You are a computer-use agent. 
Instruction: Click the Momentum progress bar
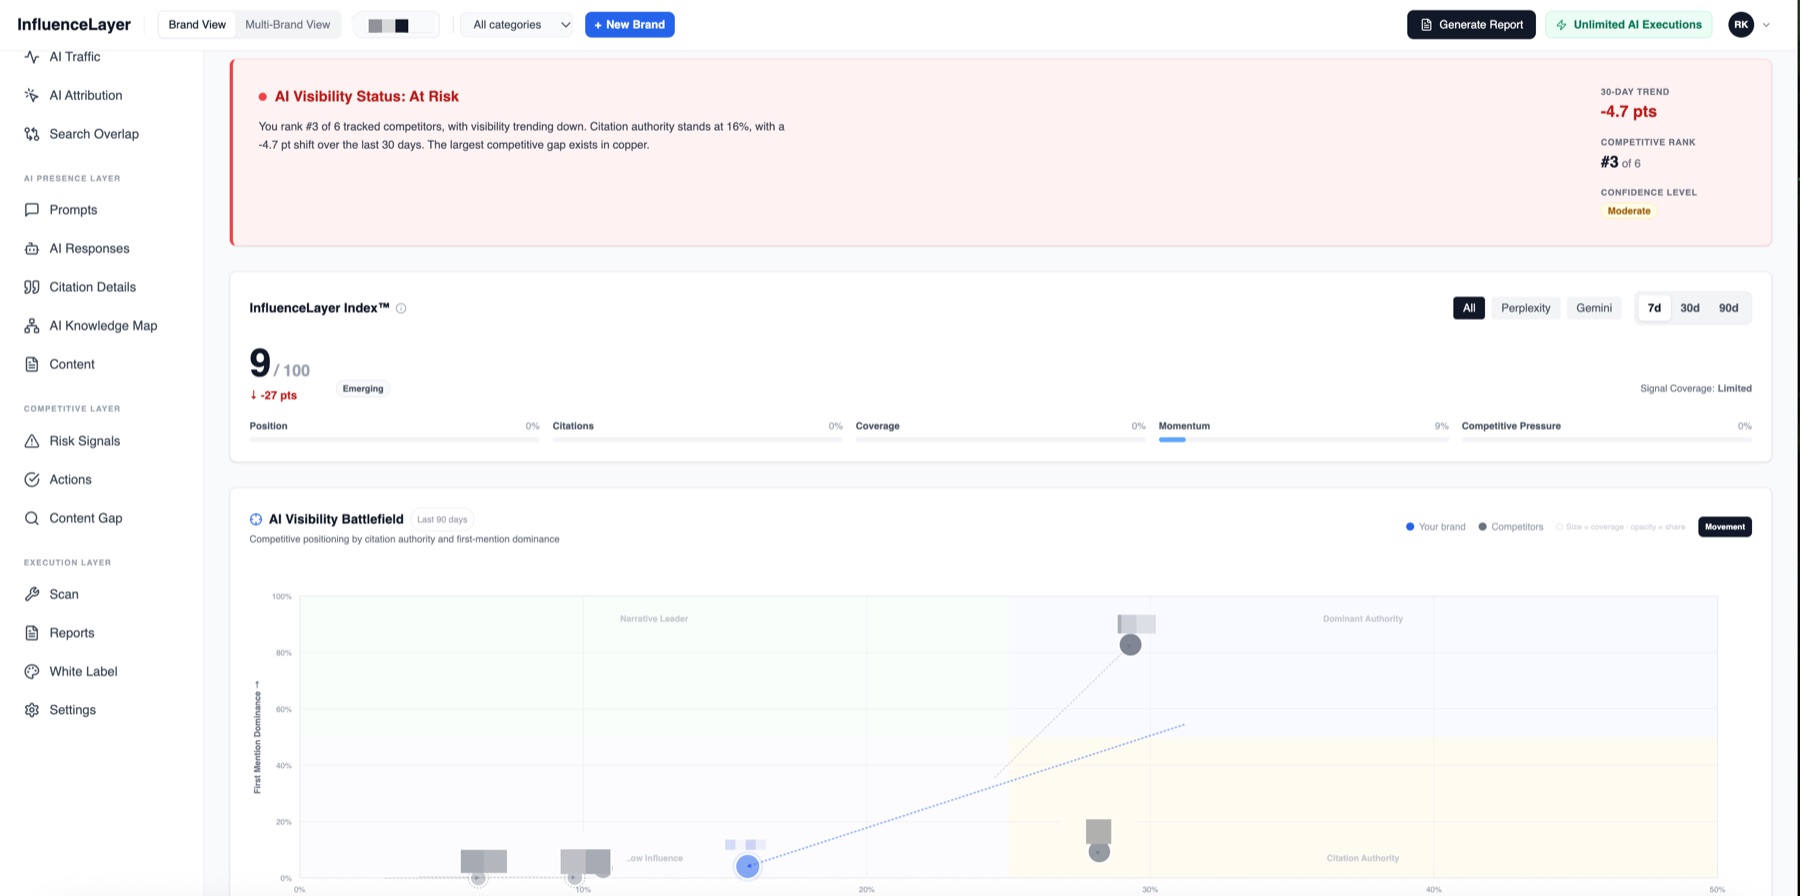click(x=1303, y=440)
